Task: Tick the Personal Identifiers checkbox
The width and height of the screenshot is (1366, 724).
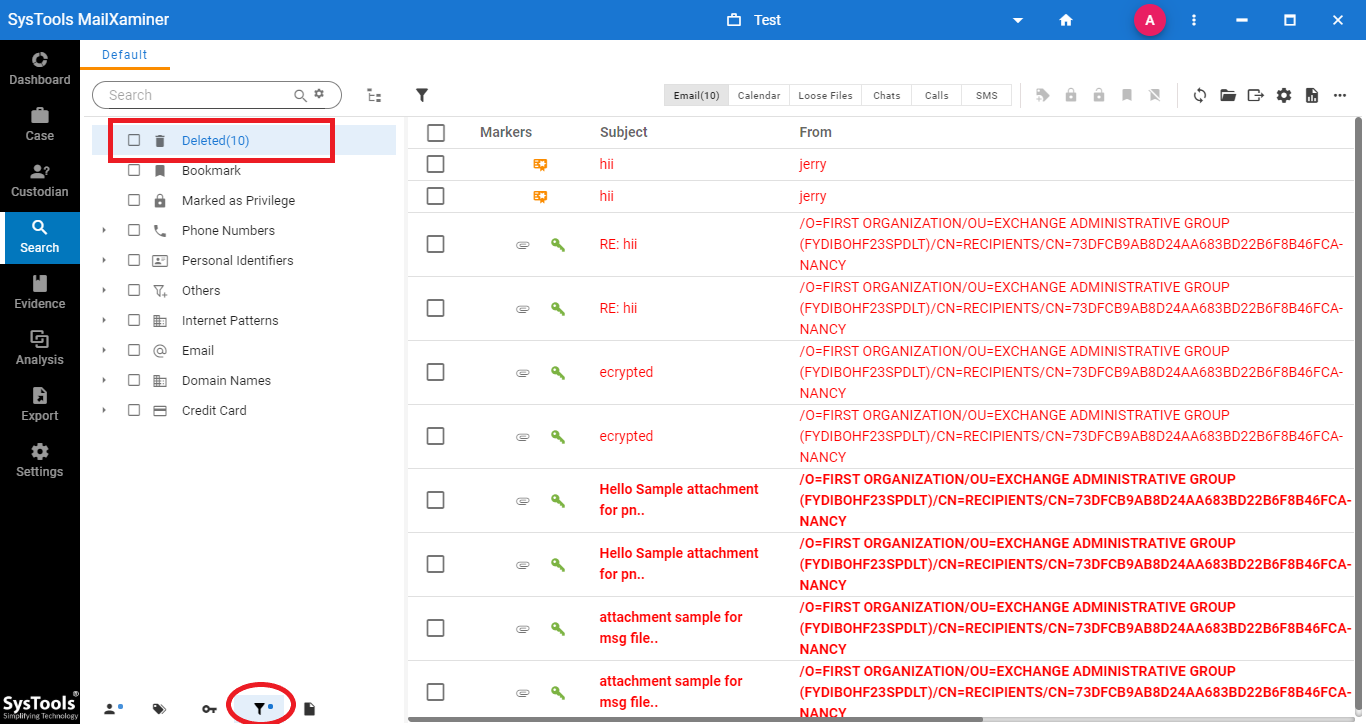Action: tap(134, 261)
